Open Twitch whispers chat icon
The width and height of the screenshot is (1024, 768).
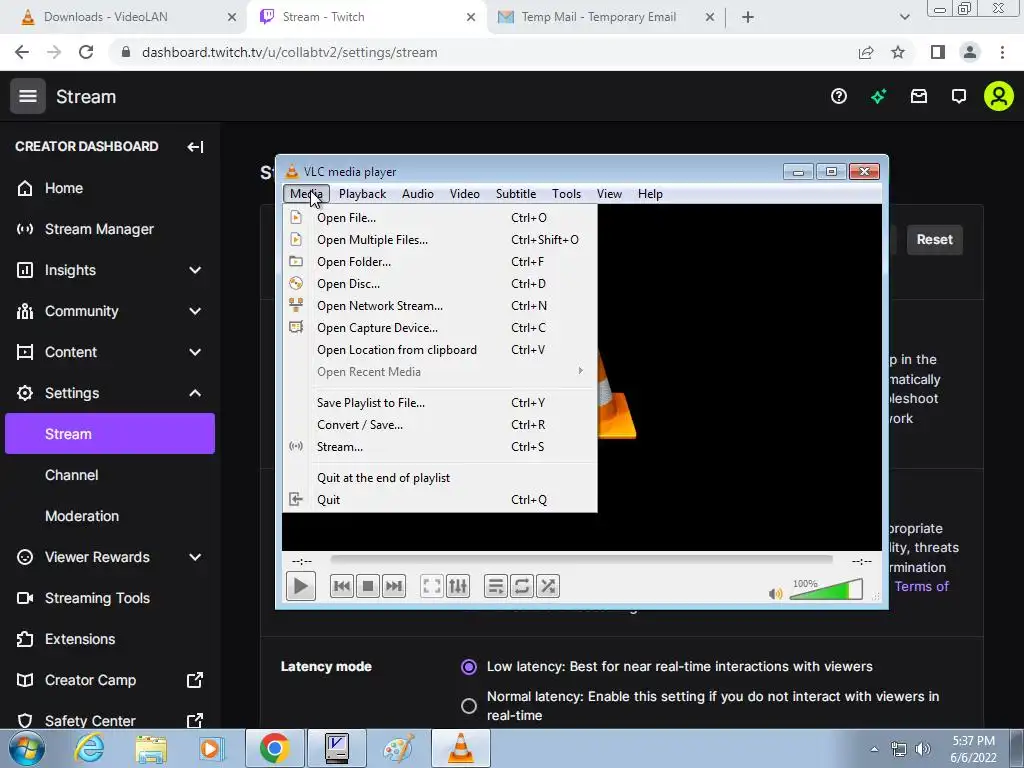point(959,97)
